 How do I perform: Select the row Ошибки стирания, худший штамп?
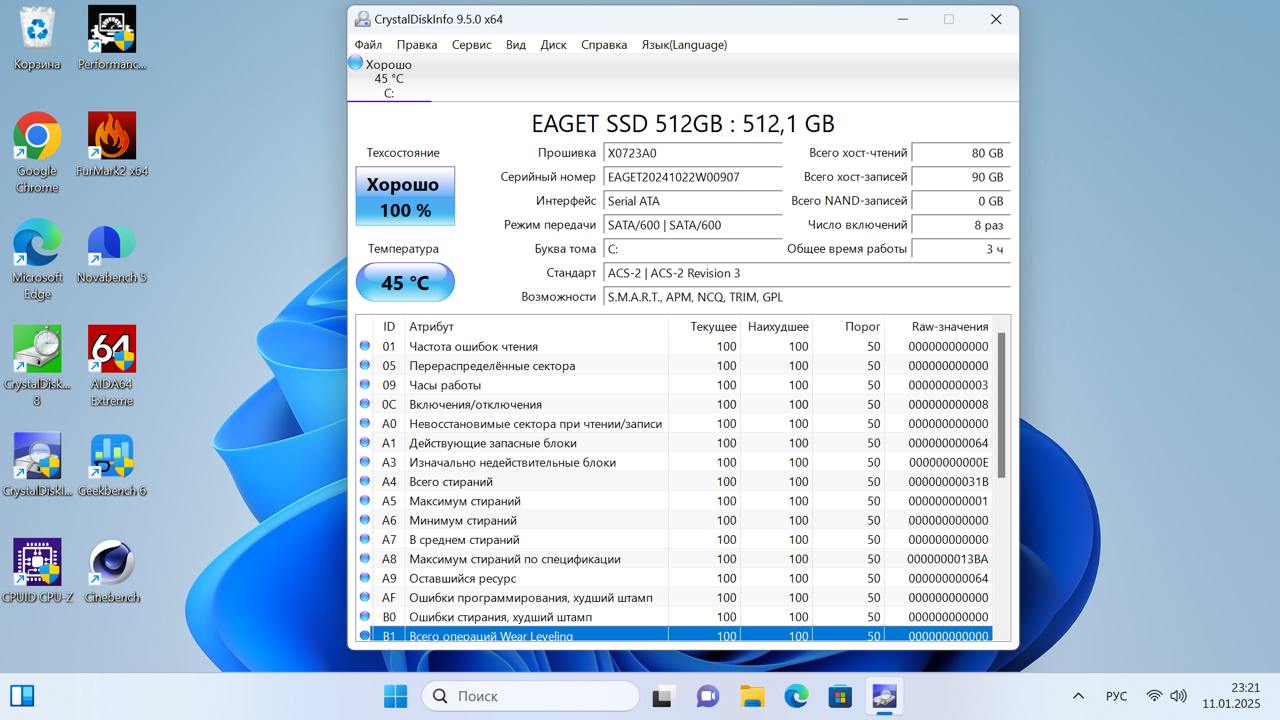pyautogui.click(x=675, y=617)
